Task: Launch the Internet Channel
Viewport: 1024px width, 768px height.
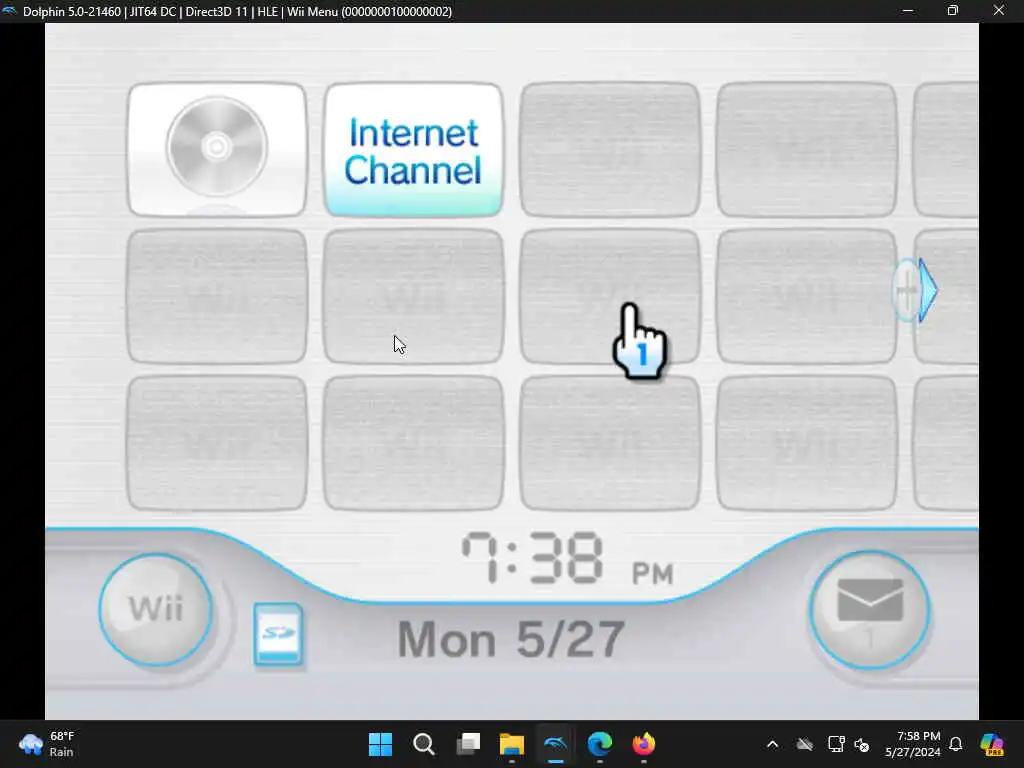Action: pyautogui.click(x=413, y=150)
